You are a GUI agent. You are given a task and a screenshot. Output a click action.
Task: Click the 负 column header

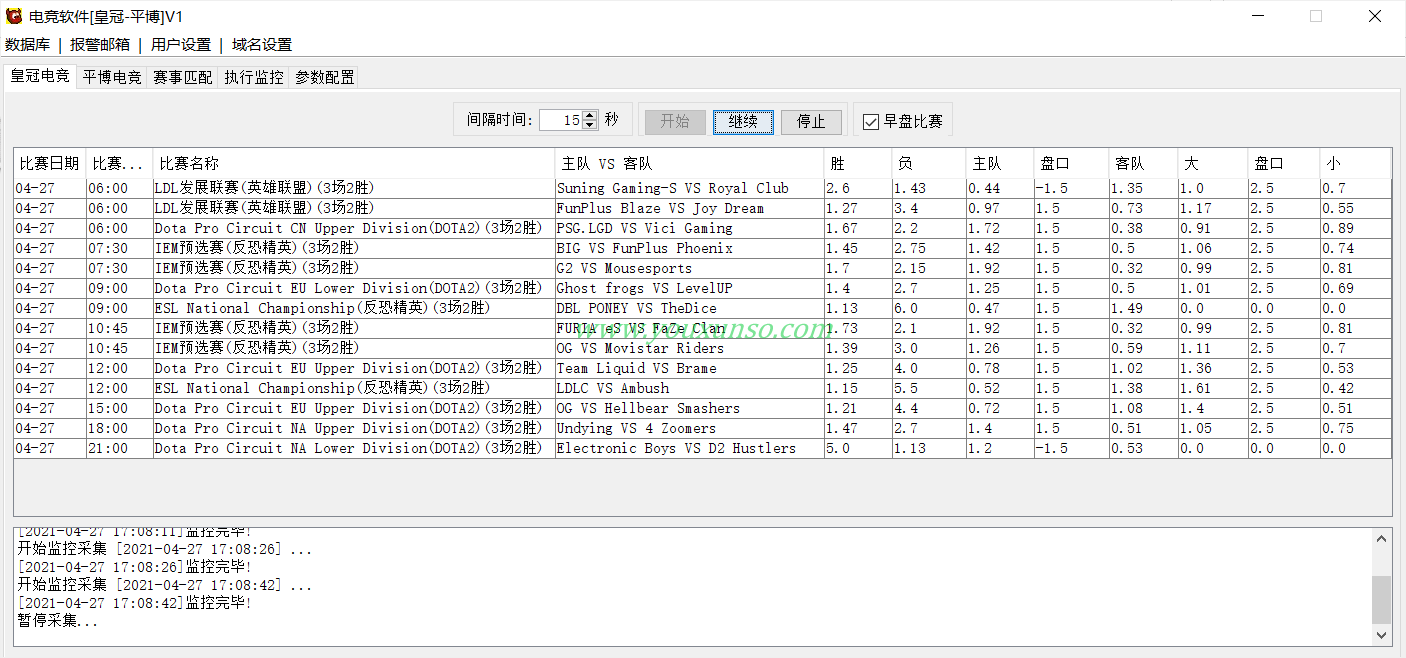tap(929, 163)
